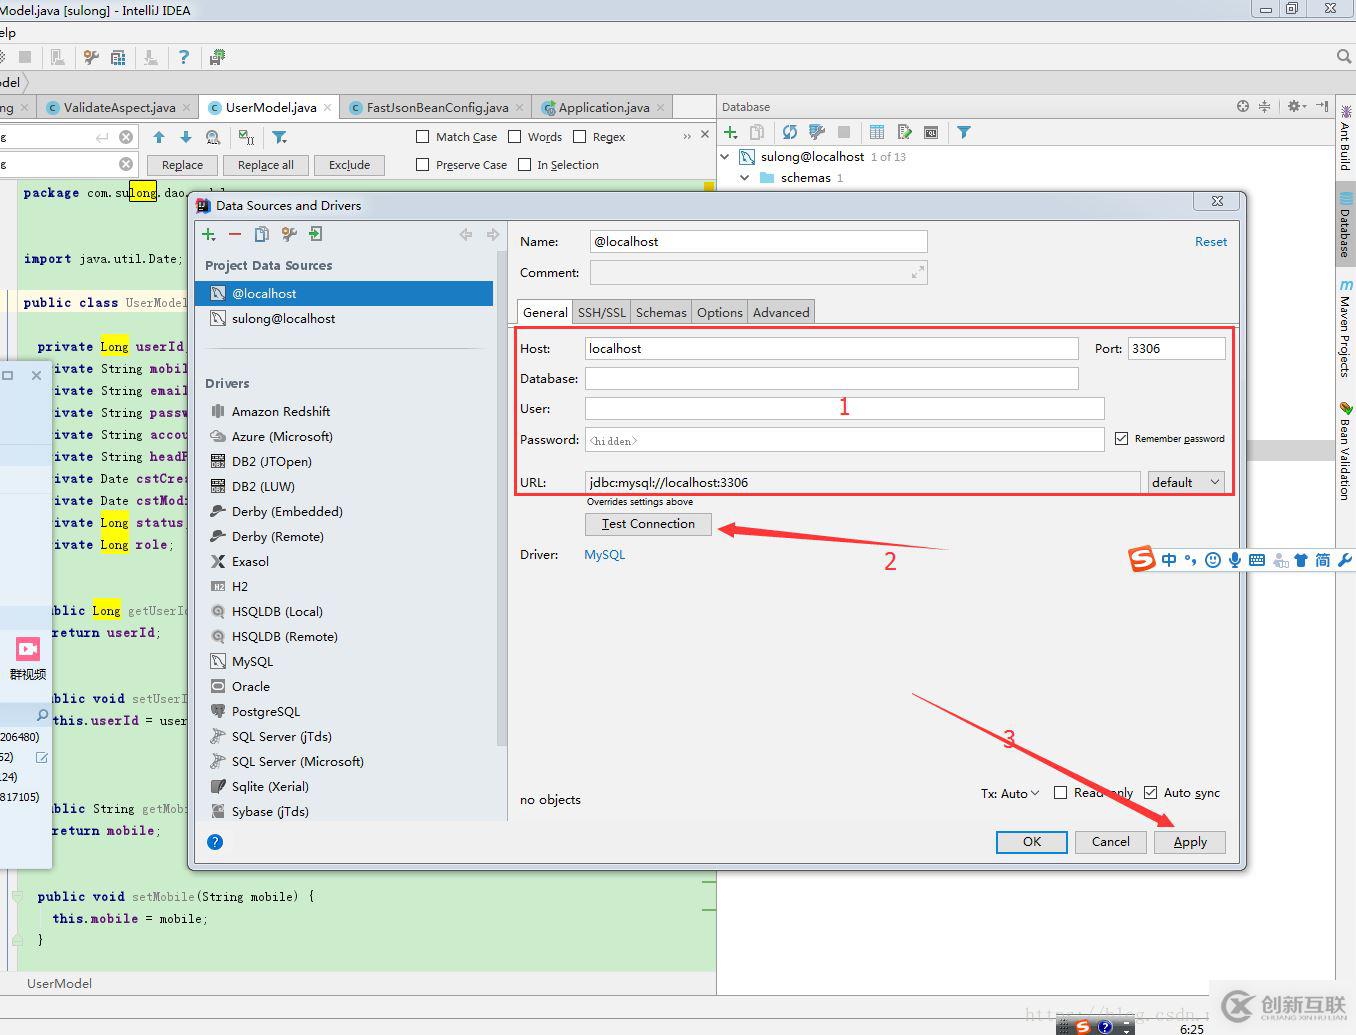Toggle the Remember password checkbox
The height and width of the screenshot is (1035, 1356).
1121,438
